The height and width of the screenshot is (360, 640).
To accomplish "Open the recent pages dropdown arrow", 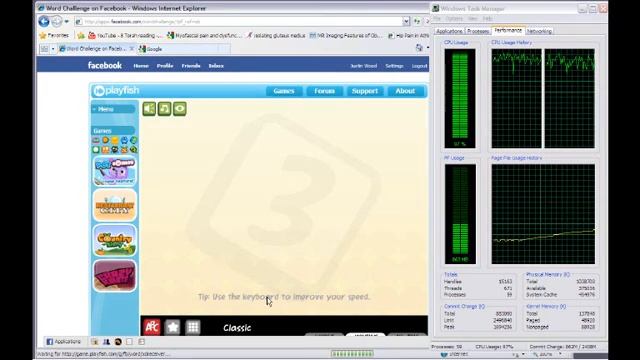I will click(67, 21).
